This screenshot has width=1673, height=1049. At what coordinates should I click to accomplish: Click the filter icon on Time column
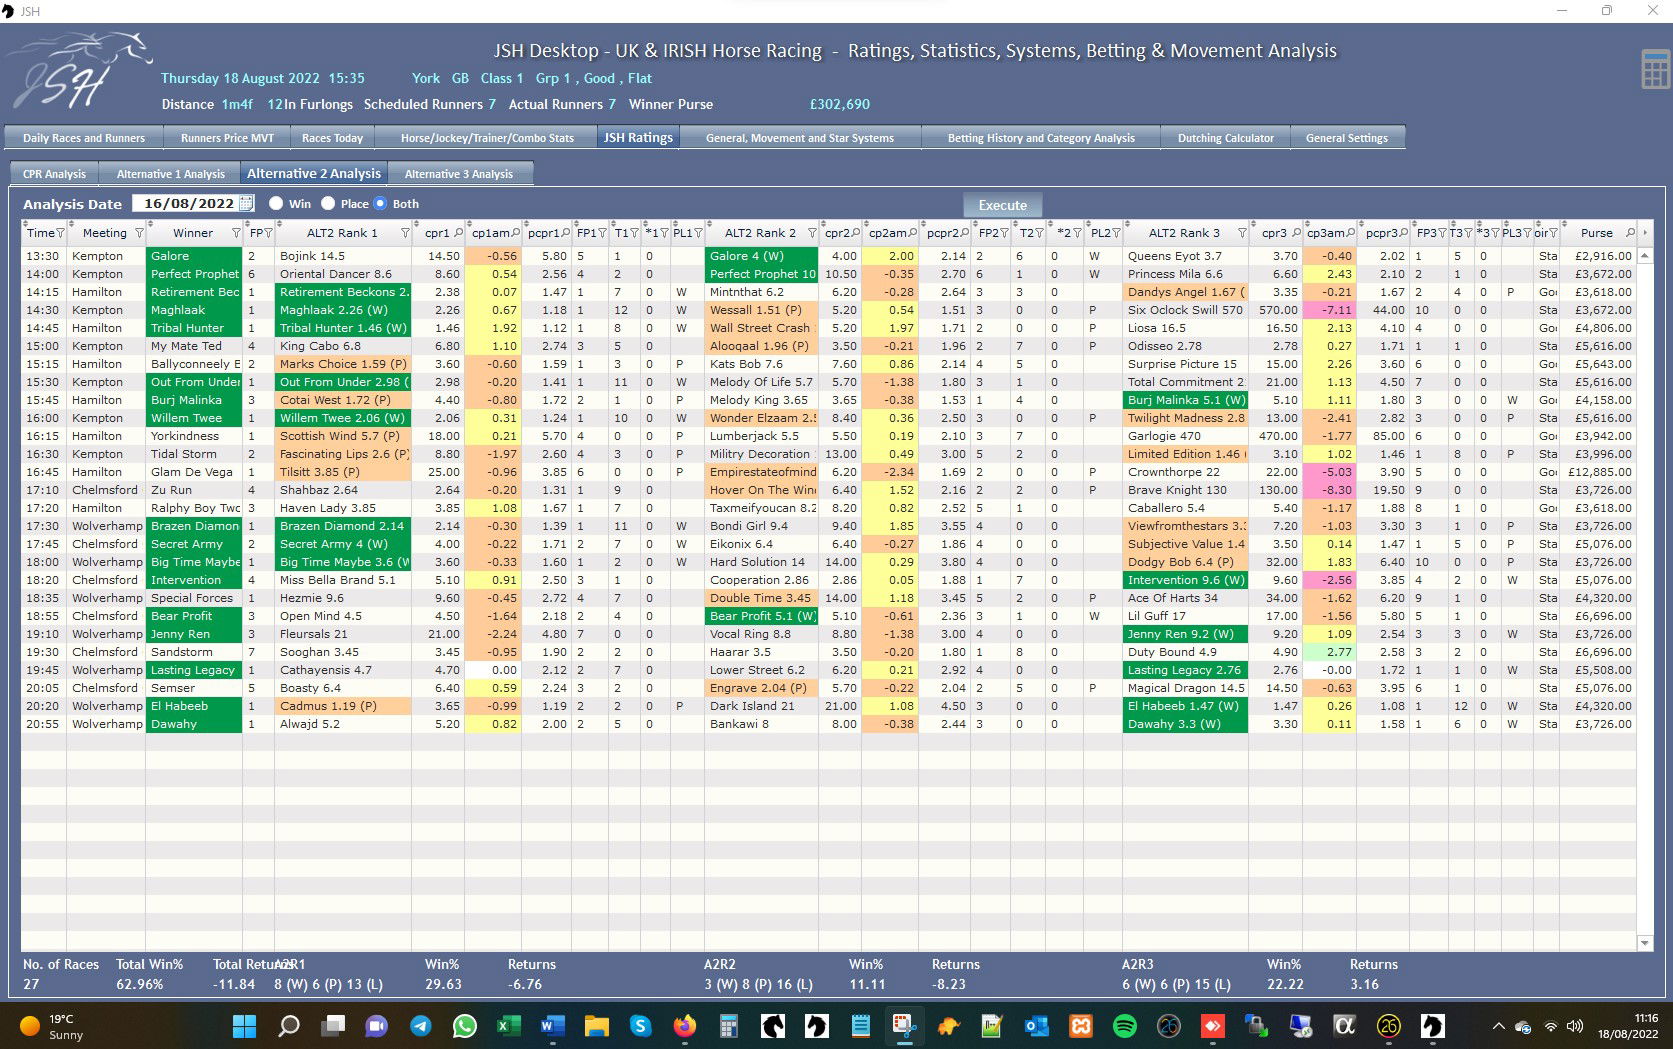[x=60, y=233]
